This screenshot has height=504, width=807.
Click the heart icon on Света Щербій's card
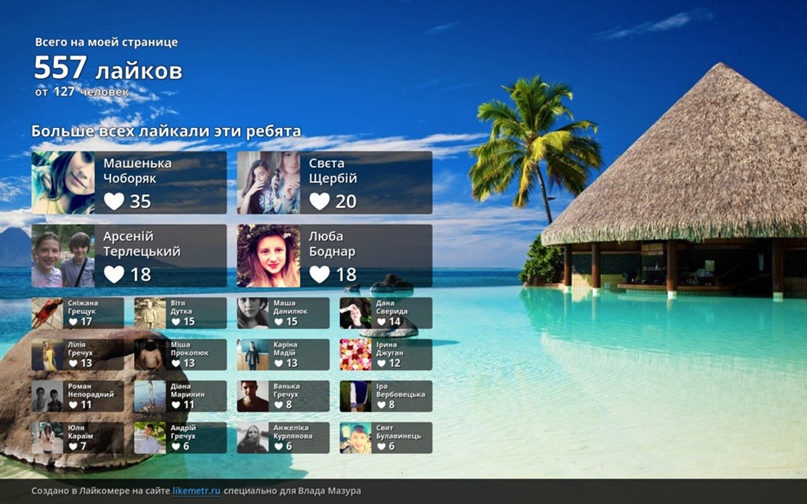pyautogui.click(x=320, y=201)
